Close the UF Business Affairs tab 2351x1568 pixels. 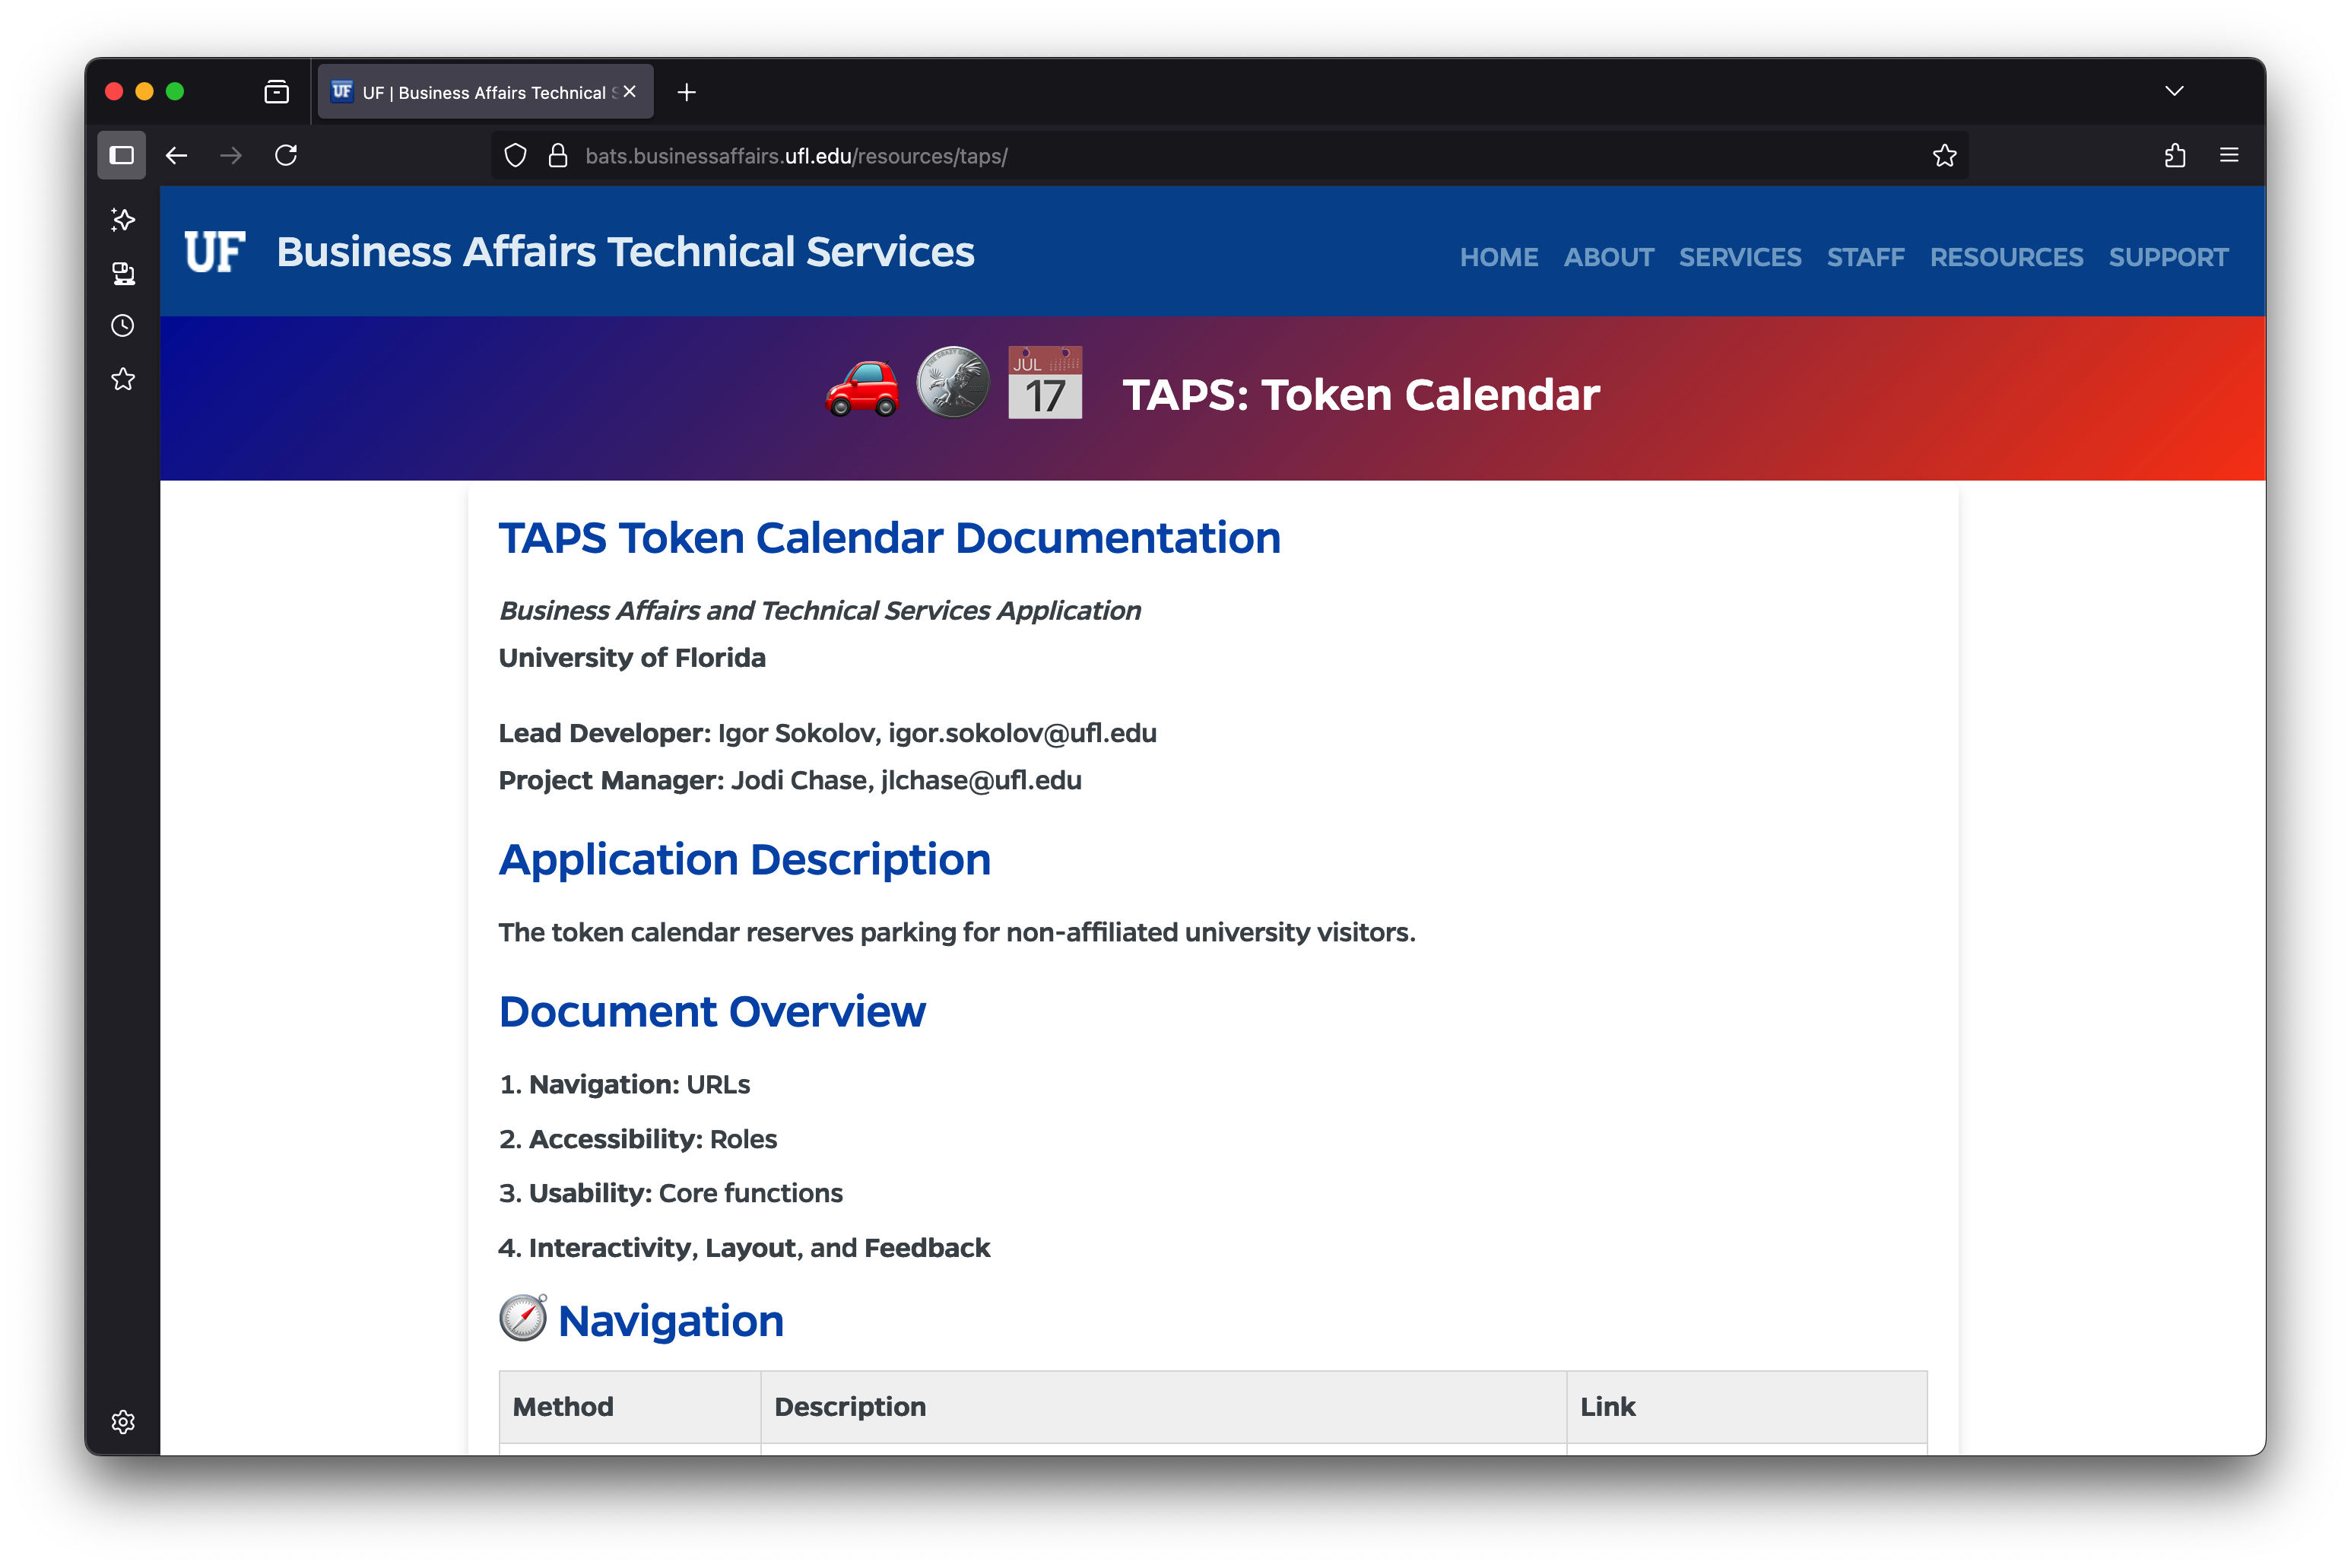[x=629, y=91]
